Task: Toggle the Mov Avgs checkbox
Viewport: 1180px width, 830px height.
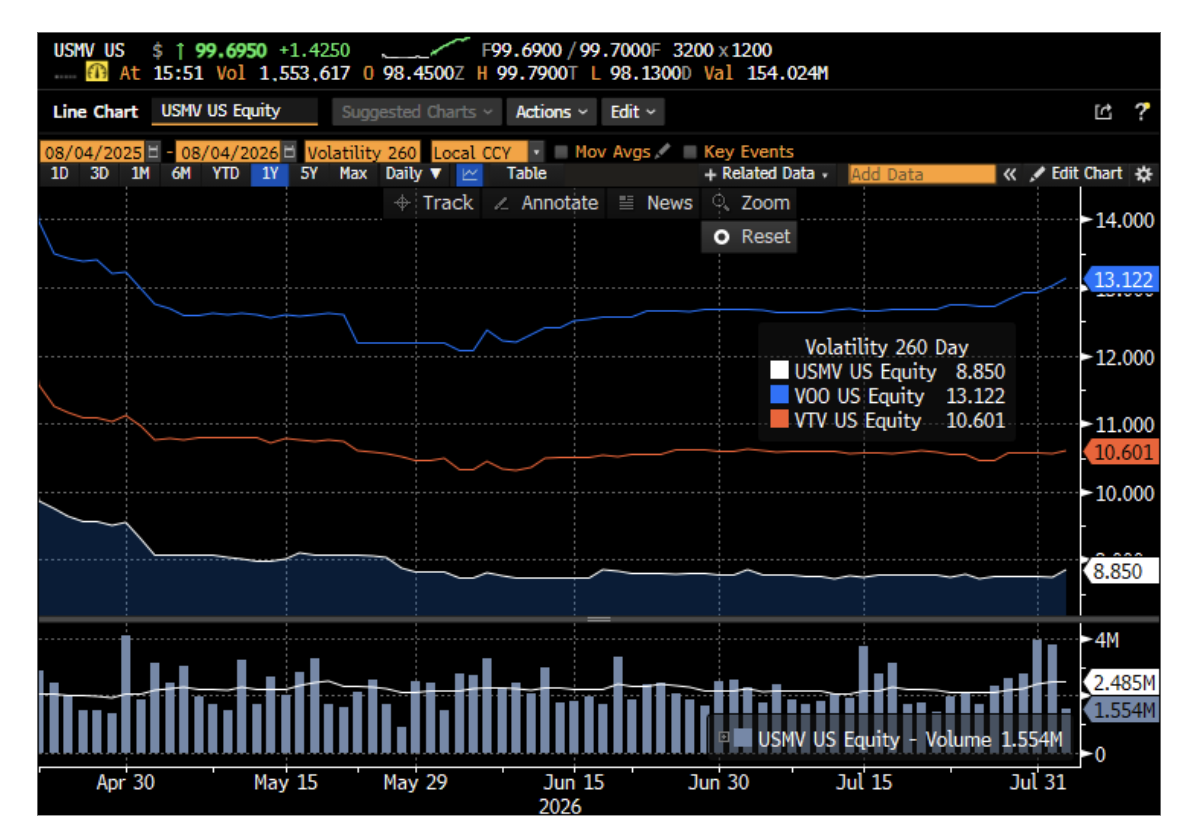Action: click(561, 152)
